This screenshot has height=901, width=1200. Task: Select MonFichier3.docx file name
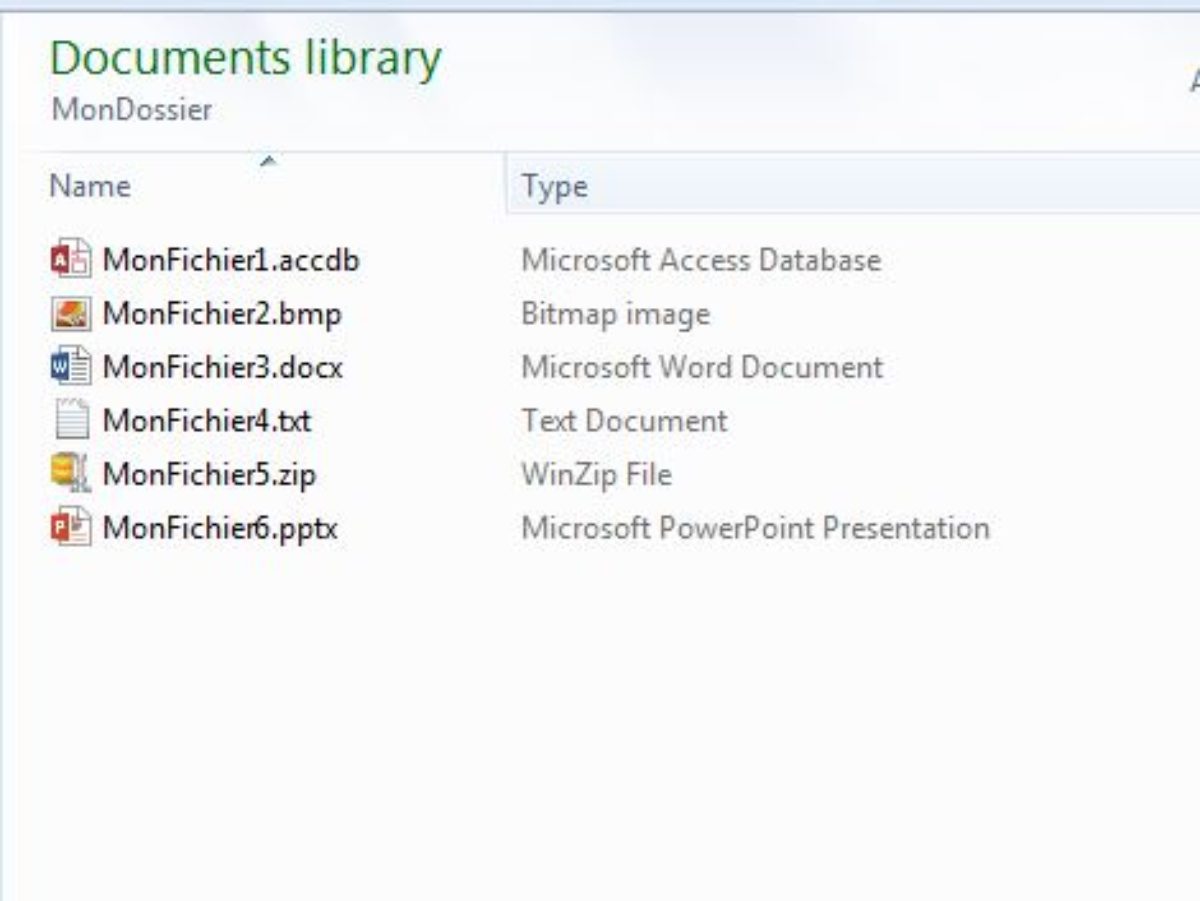click(224, 366)
